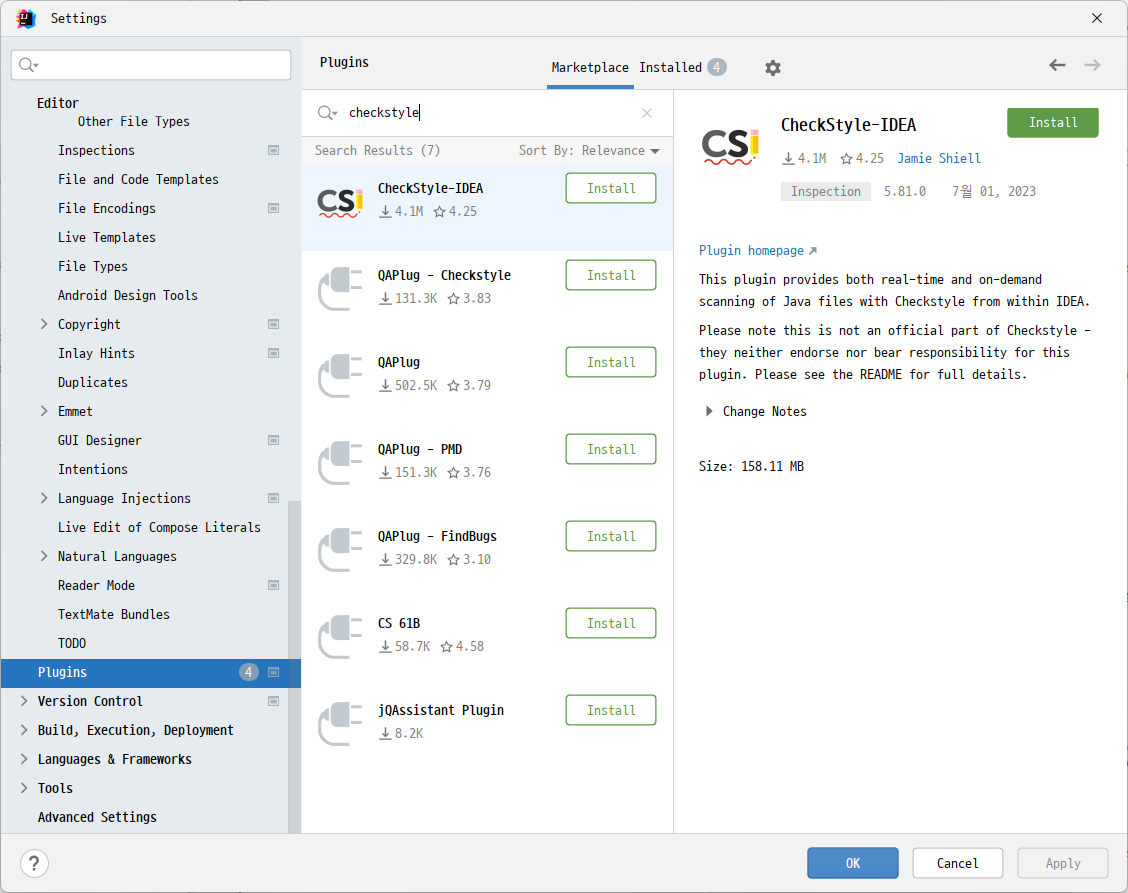Image resolution: width=1128 pixels, height=893 pixels.
Task: Open the Plugin homepage link
Action: point(758,250)
